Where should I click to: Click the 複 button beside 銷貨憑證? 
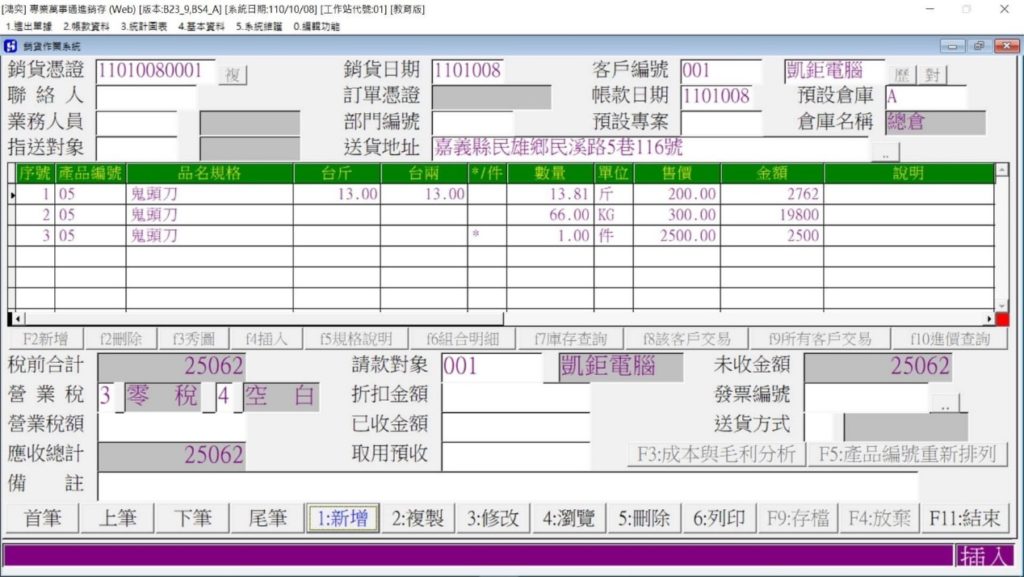coord(232,74)
